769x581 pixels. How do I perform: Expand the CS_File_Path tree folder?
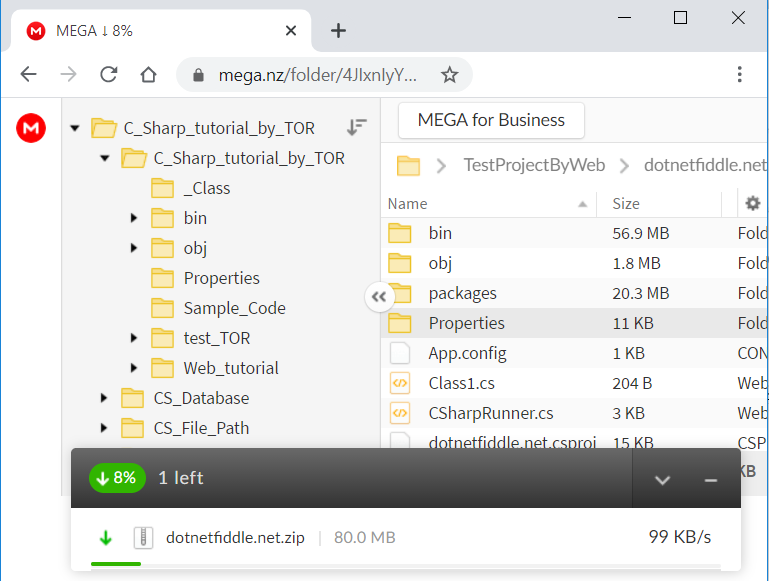(103, 428)
